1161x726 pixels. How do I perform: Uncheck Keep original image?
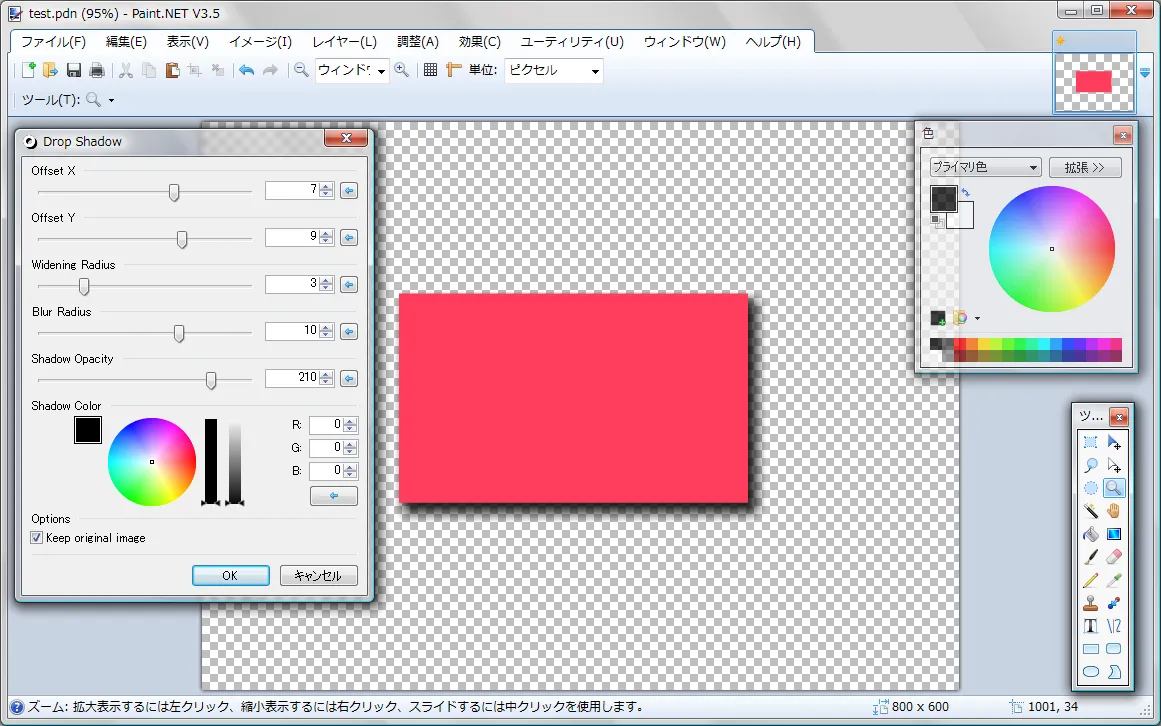(37, 538)
